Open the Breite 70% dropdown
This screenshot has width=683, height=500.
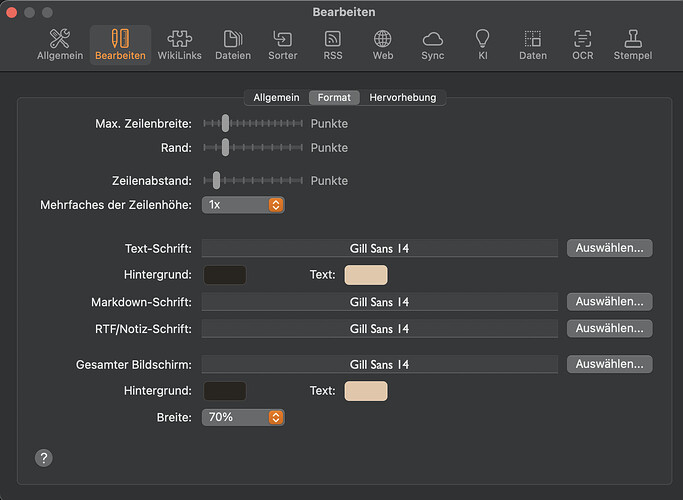pos(243,417)
